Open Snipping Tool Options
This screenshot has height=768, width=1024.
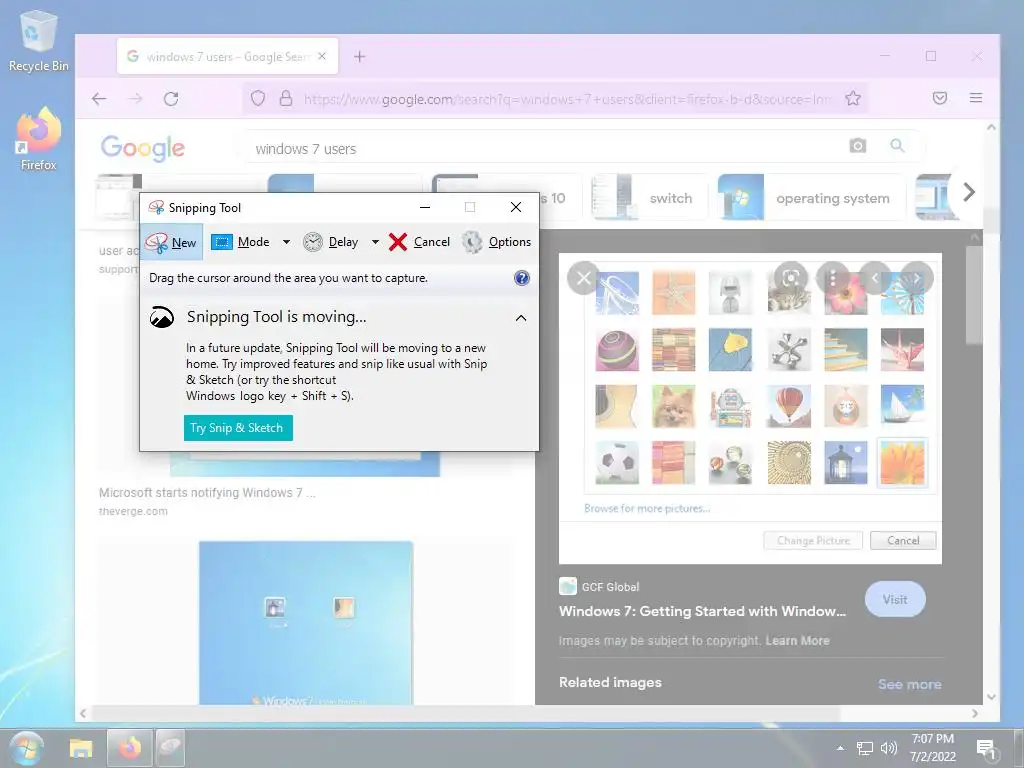click(497, 242)
